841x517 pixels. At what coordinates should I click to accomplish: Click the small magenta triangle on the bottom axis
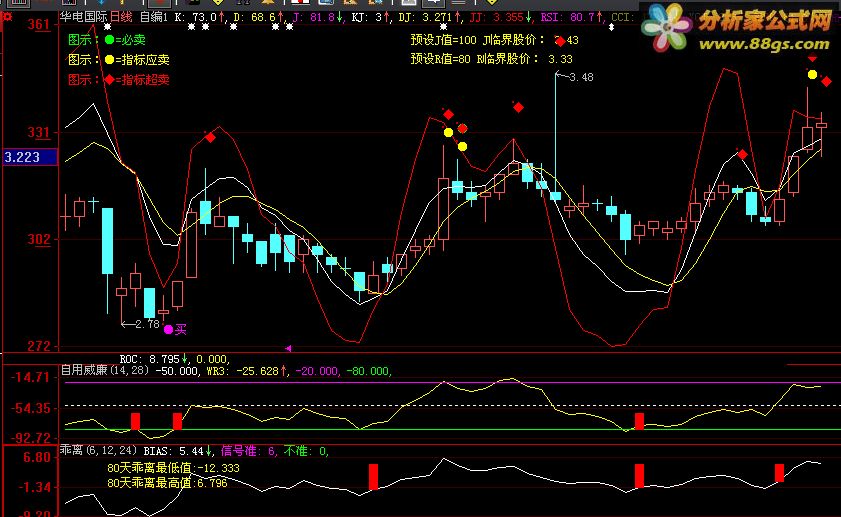(x=288, y=349)
